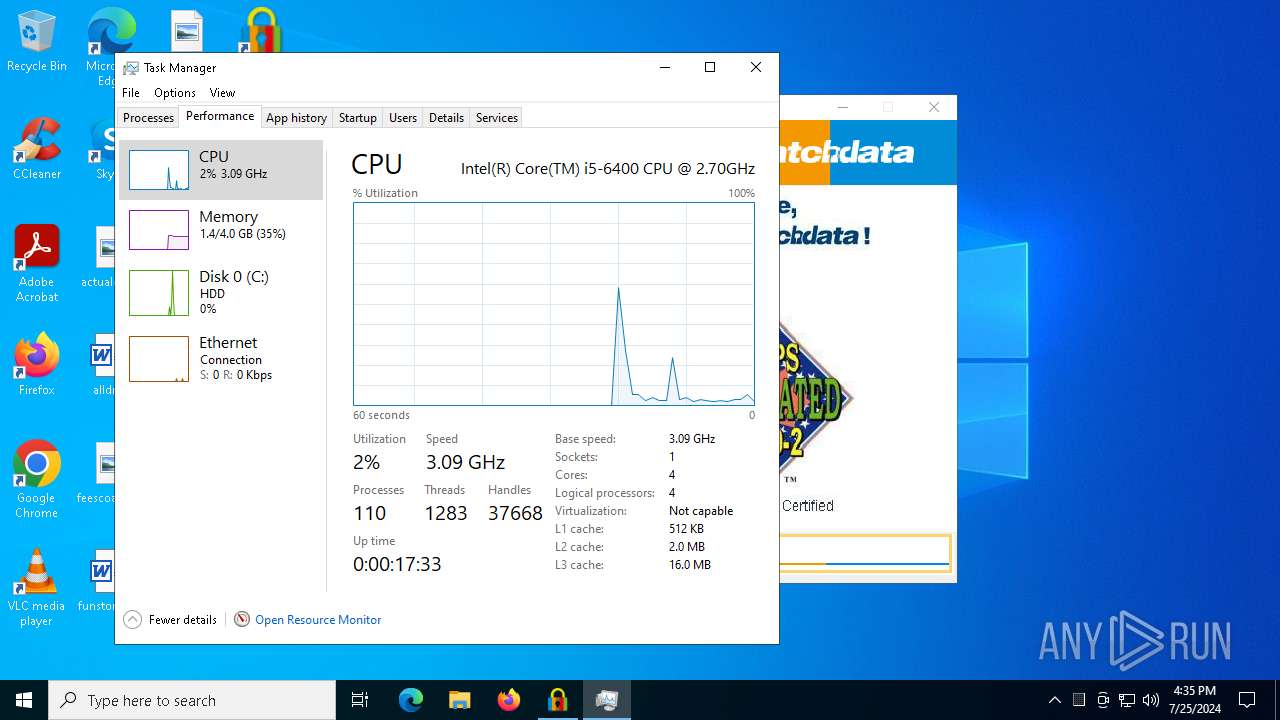Click the Windows Start button
Viewport: 1280px width, 720px height.
(x=24, y=700)
